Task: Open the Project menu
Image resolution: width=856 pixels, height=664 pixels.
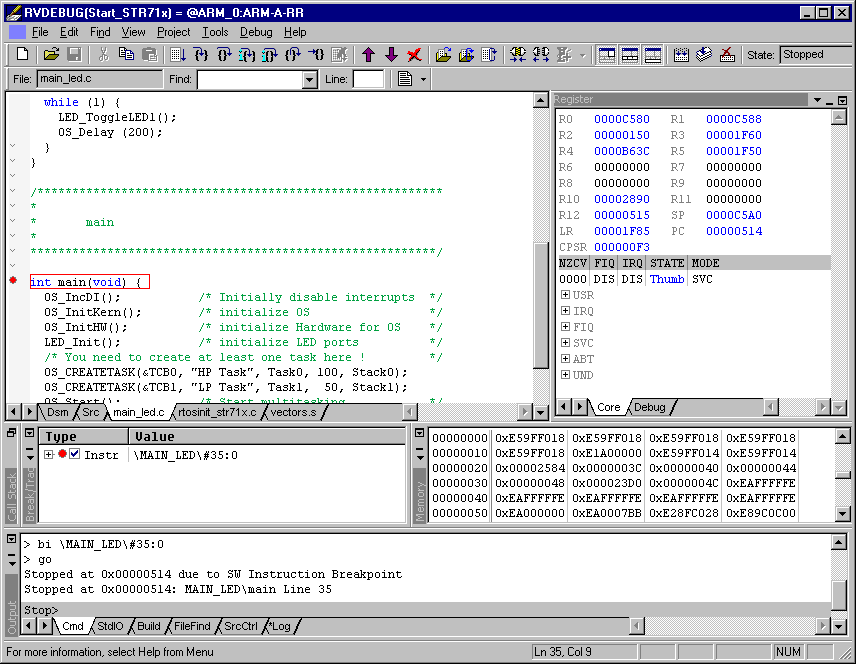Action: click(x=173, y=32)
